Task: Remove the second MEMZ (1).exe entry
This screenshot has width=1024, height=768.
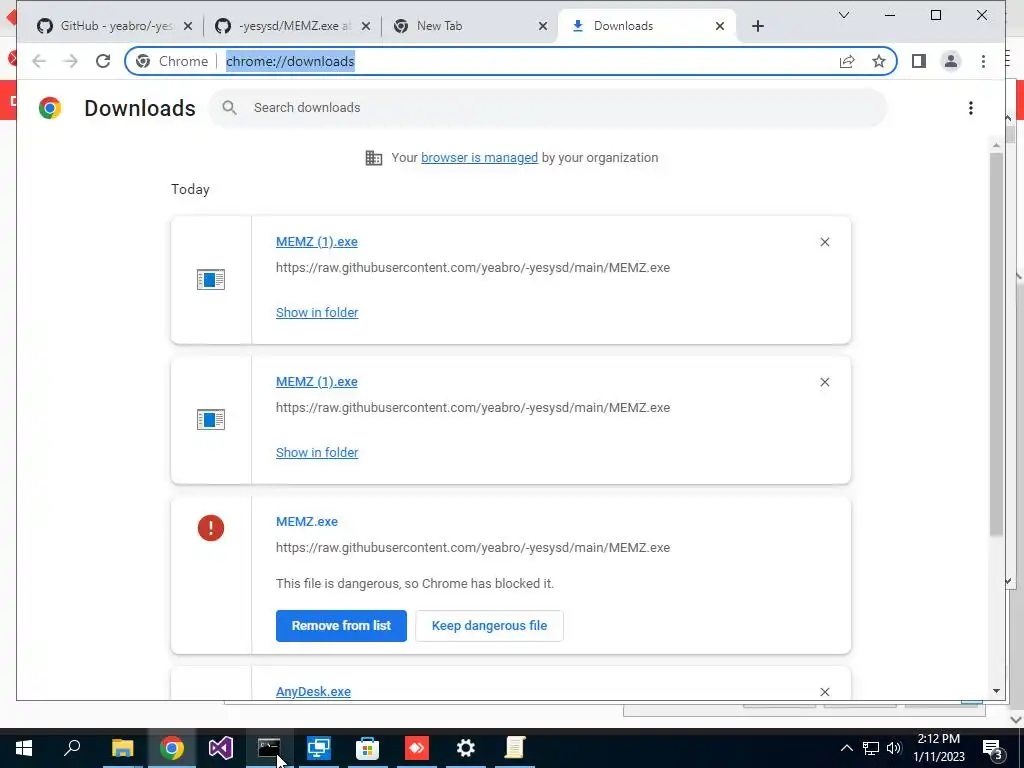Action: pos(825,382)
